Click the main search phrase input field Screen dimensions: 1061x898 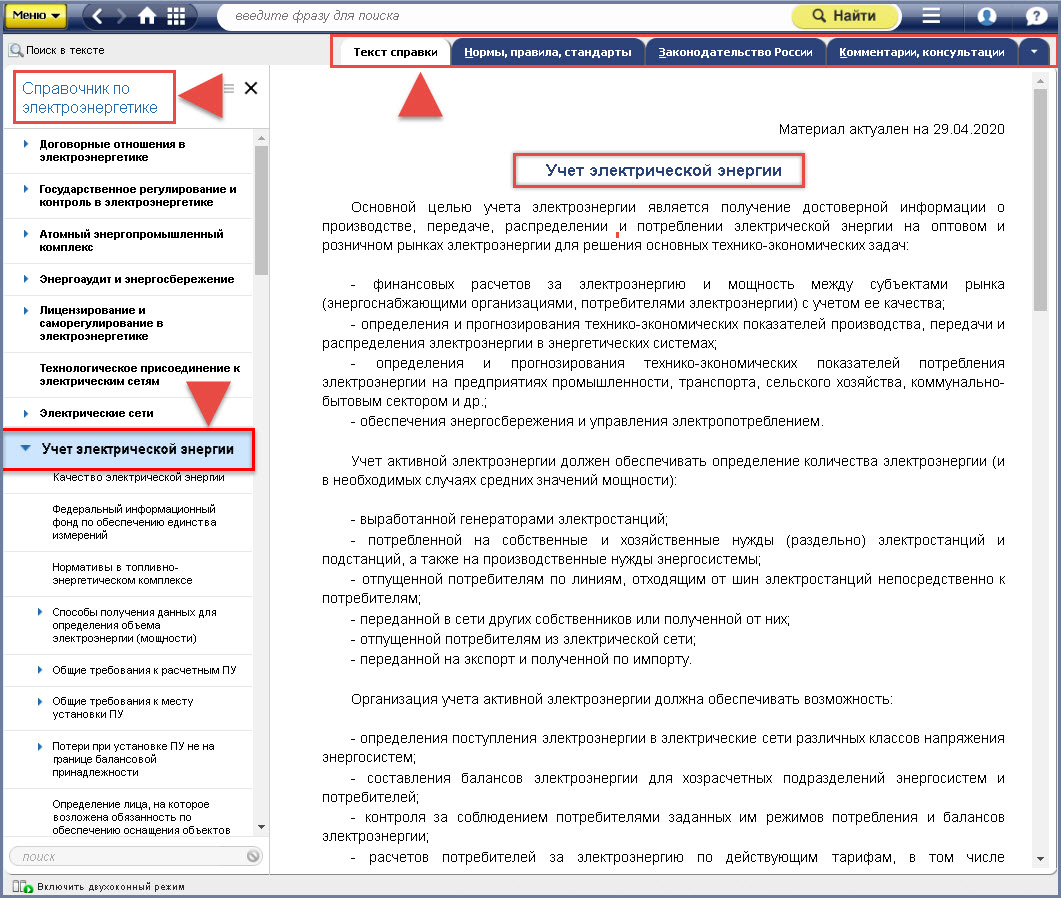(x=500, y=16)
